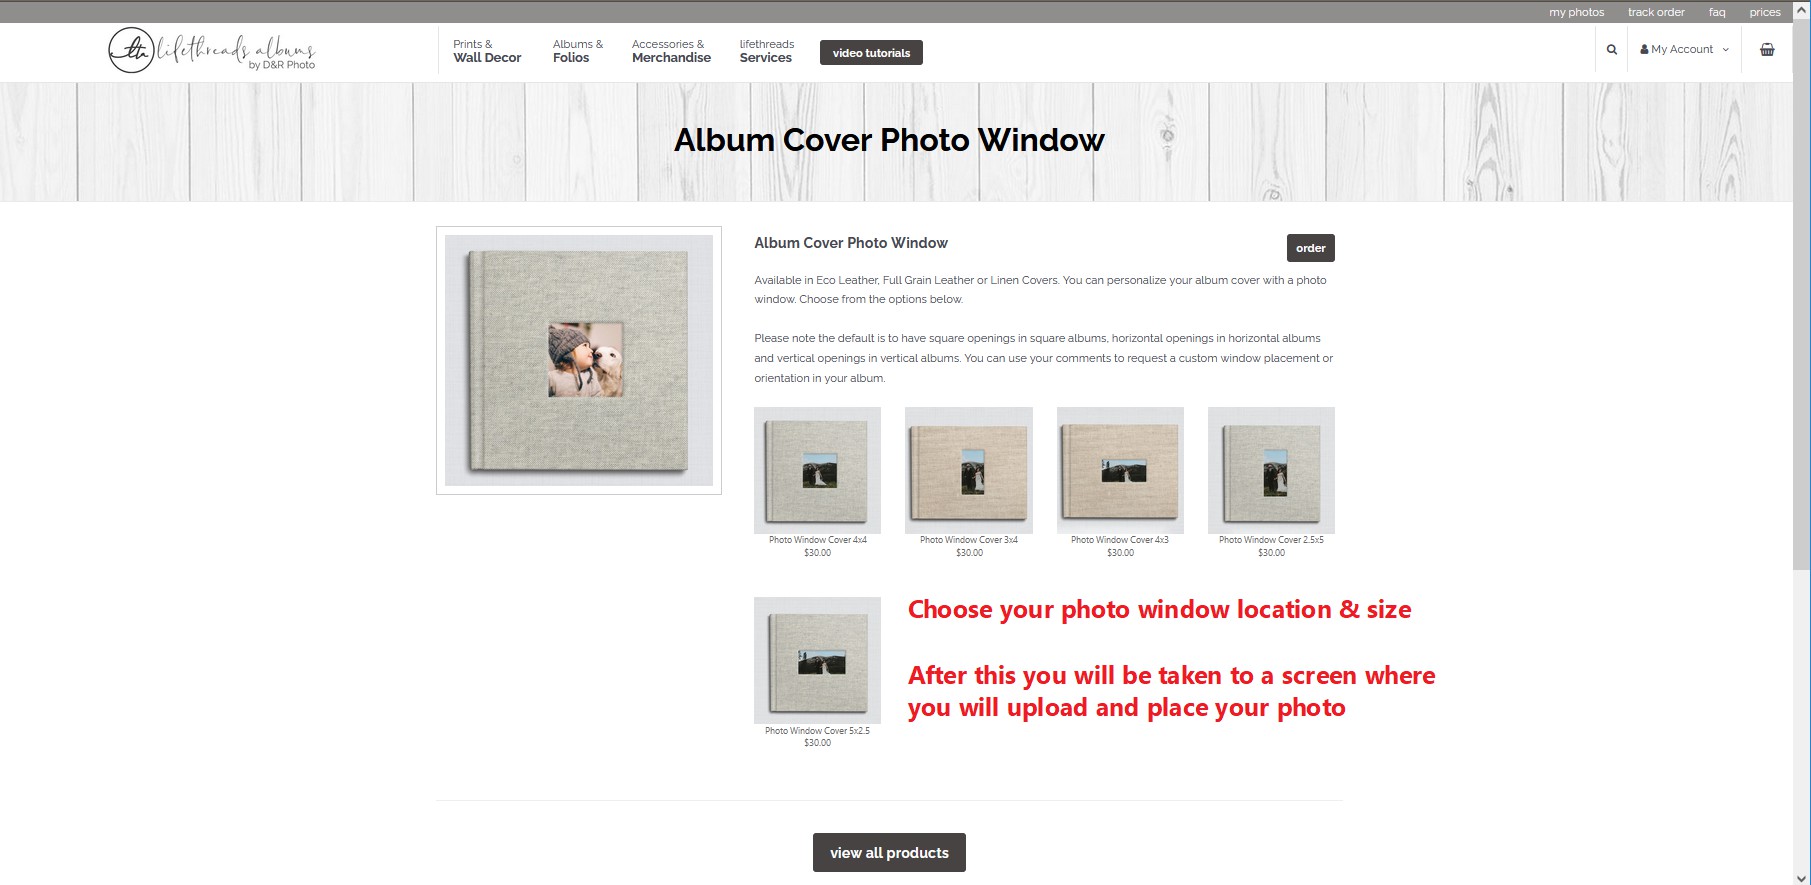Open Albums & Folios menu
This screenshot has height=885, width=1811.
pos(578,51)
